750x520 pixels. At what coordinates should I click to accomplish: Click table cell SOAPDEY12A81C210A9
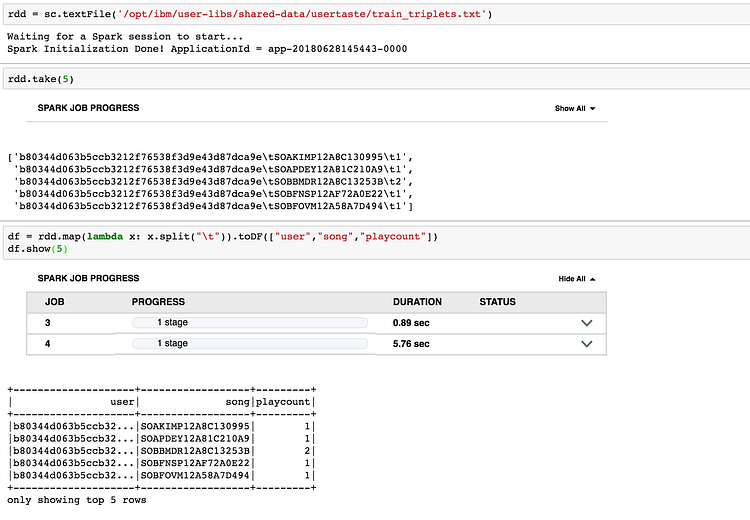point(195,439)
